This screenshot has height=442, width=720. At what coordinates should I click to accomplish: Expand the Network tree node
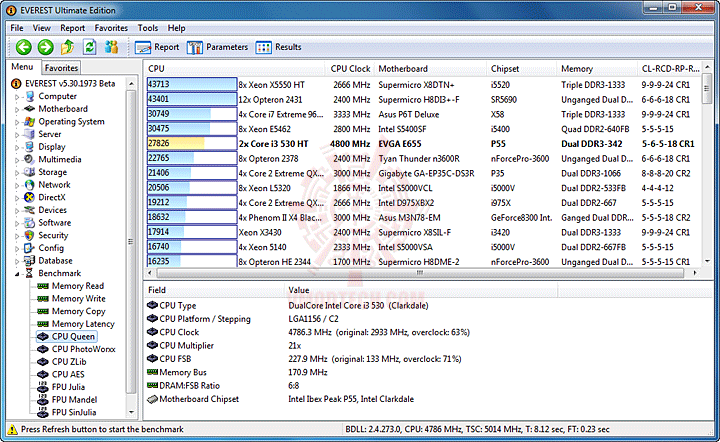(x=17, y=185)
